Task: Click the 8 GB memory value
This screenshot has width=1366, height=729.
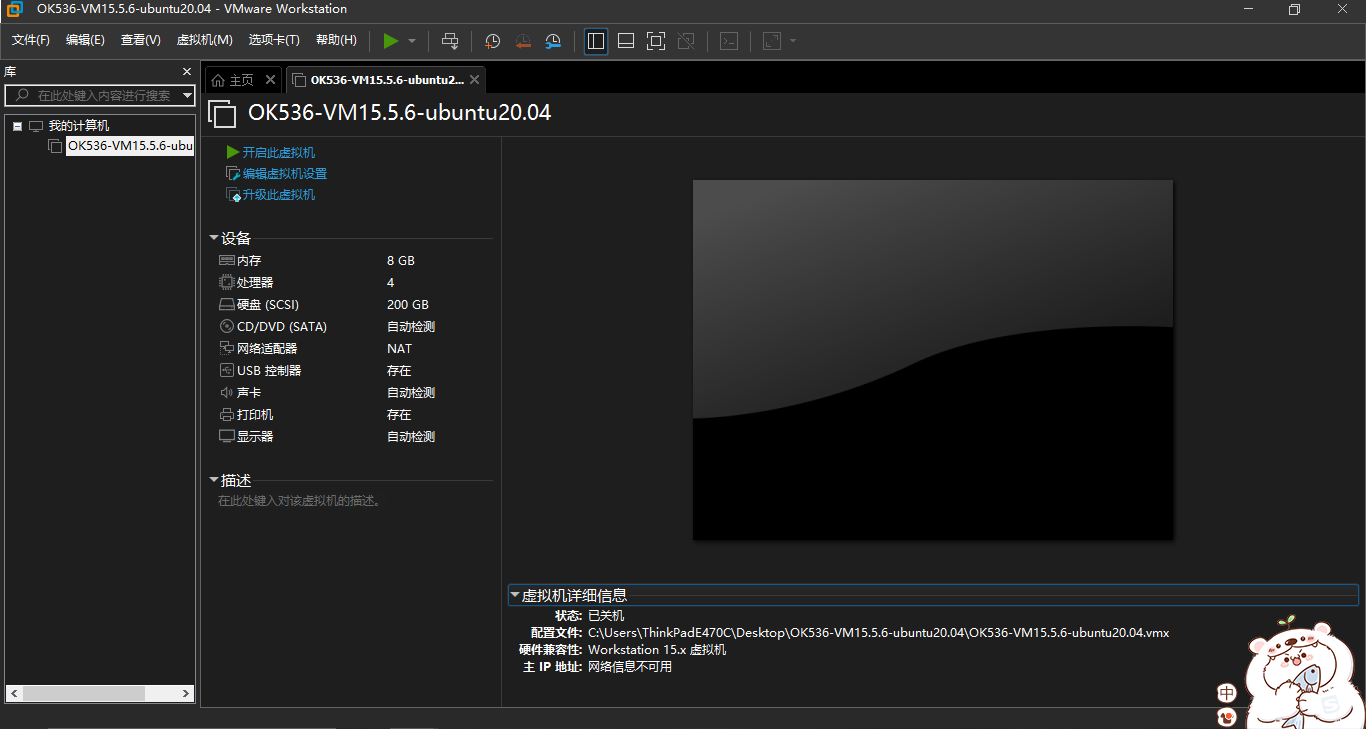Action: point(401,260)
